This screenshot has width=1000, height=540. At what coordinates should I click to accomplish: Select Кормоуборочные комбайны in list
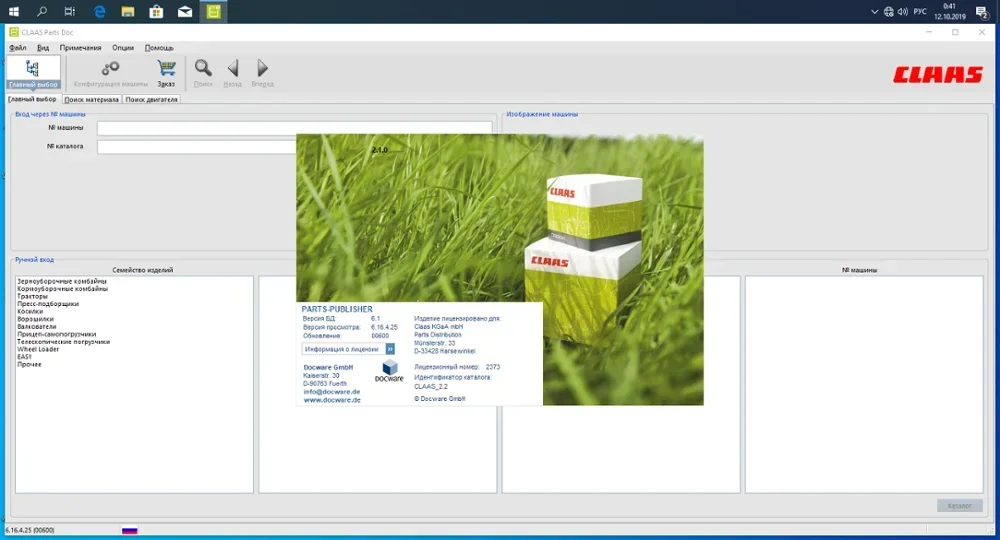[62, 289]
